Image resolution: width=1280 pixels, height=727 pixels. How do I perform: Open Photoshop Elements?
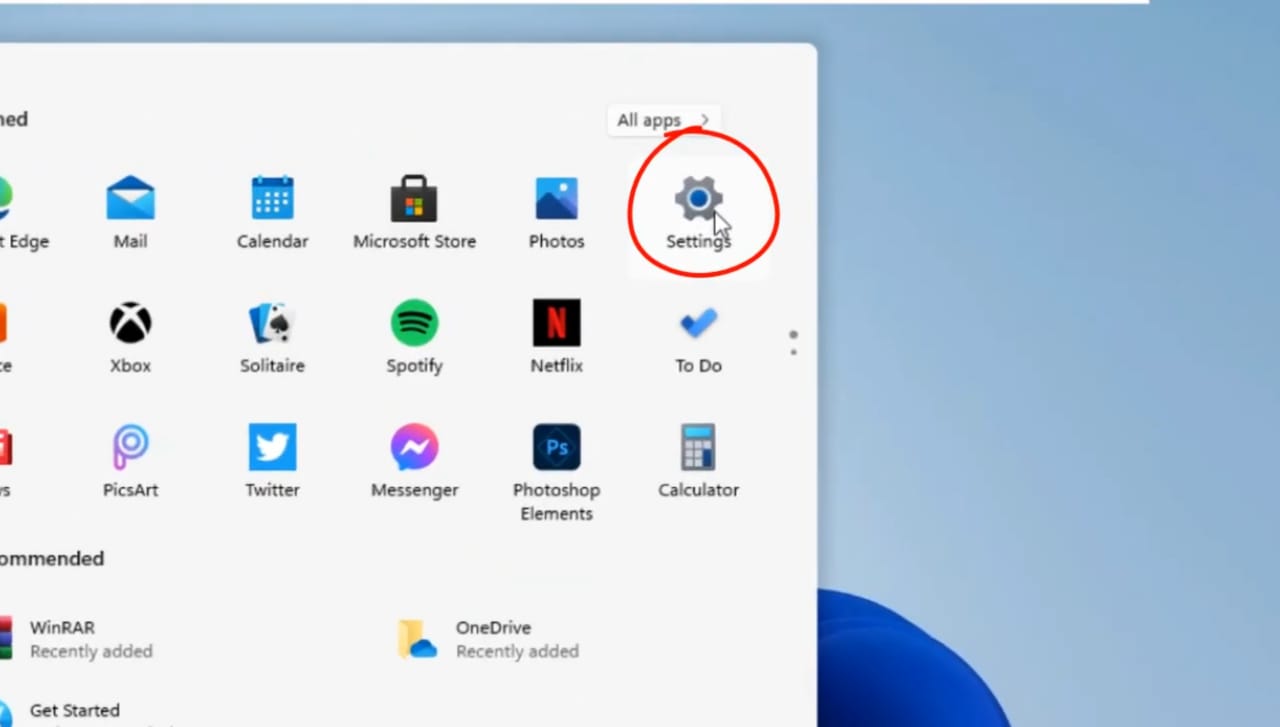coord(556,472)
